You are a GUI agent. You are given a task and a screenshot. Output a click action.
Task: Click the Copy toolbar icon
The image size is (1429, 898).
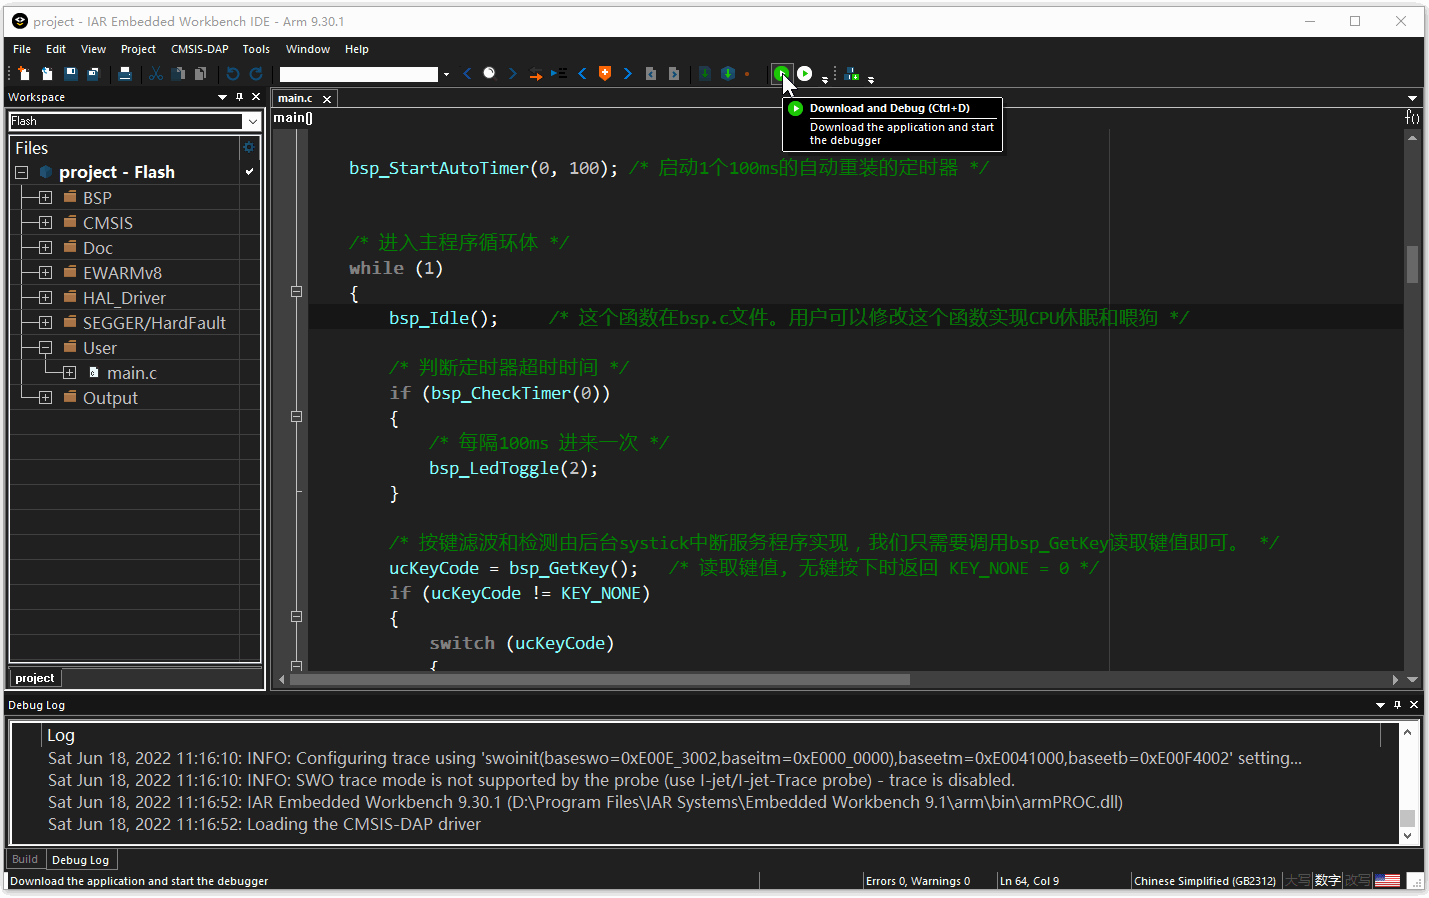(178, 73)
